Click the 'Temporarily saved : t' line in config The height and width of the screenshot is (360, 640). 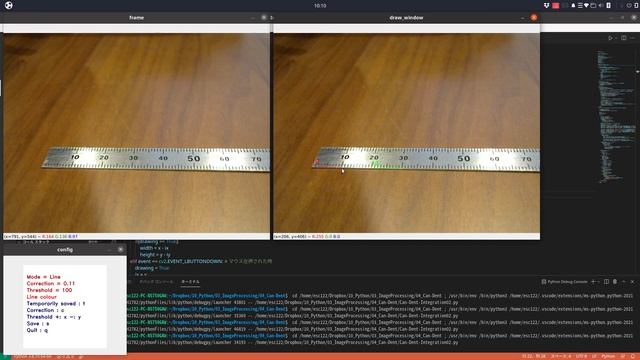(x=56, y=303)
